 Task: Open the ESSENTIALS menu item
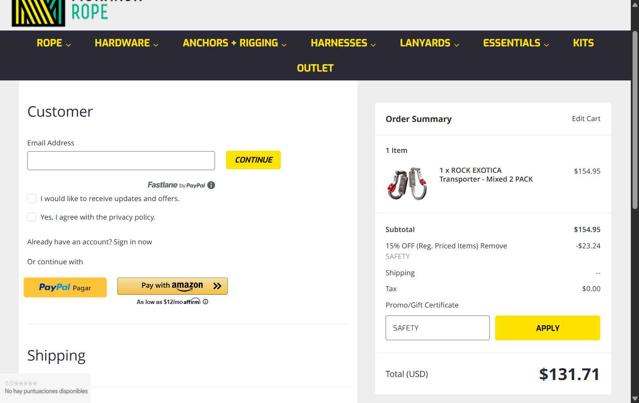tap(511, 43)
